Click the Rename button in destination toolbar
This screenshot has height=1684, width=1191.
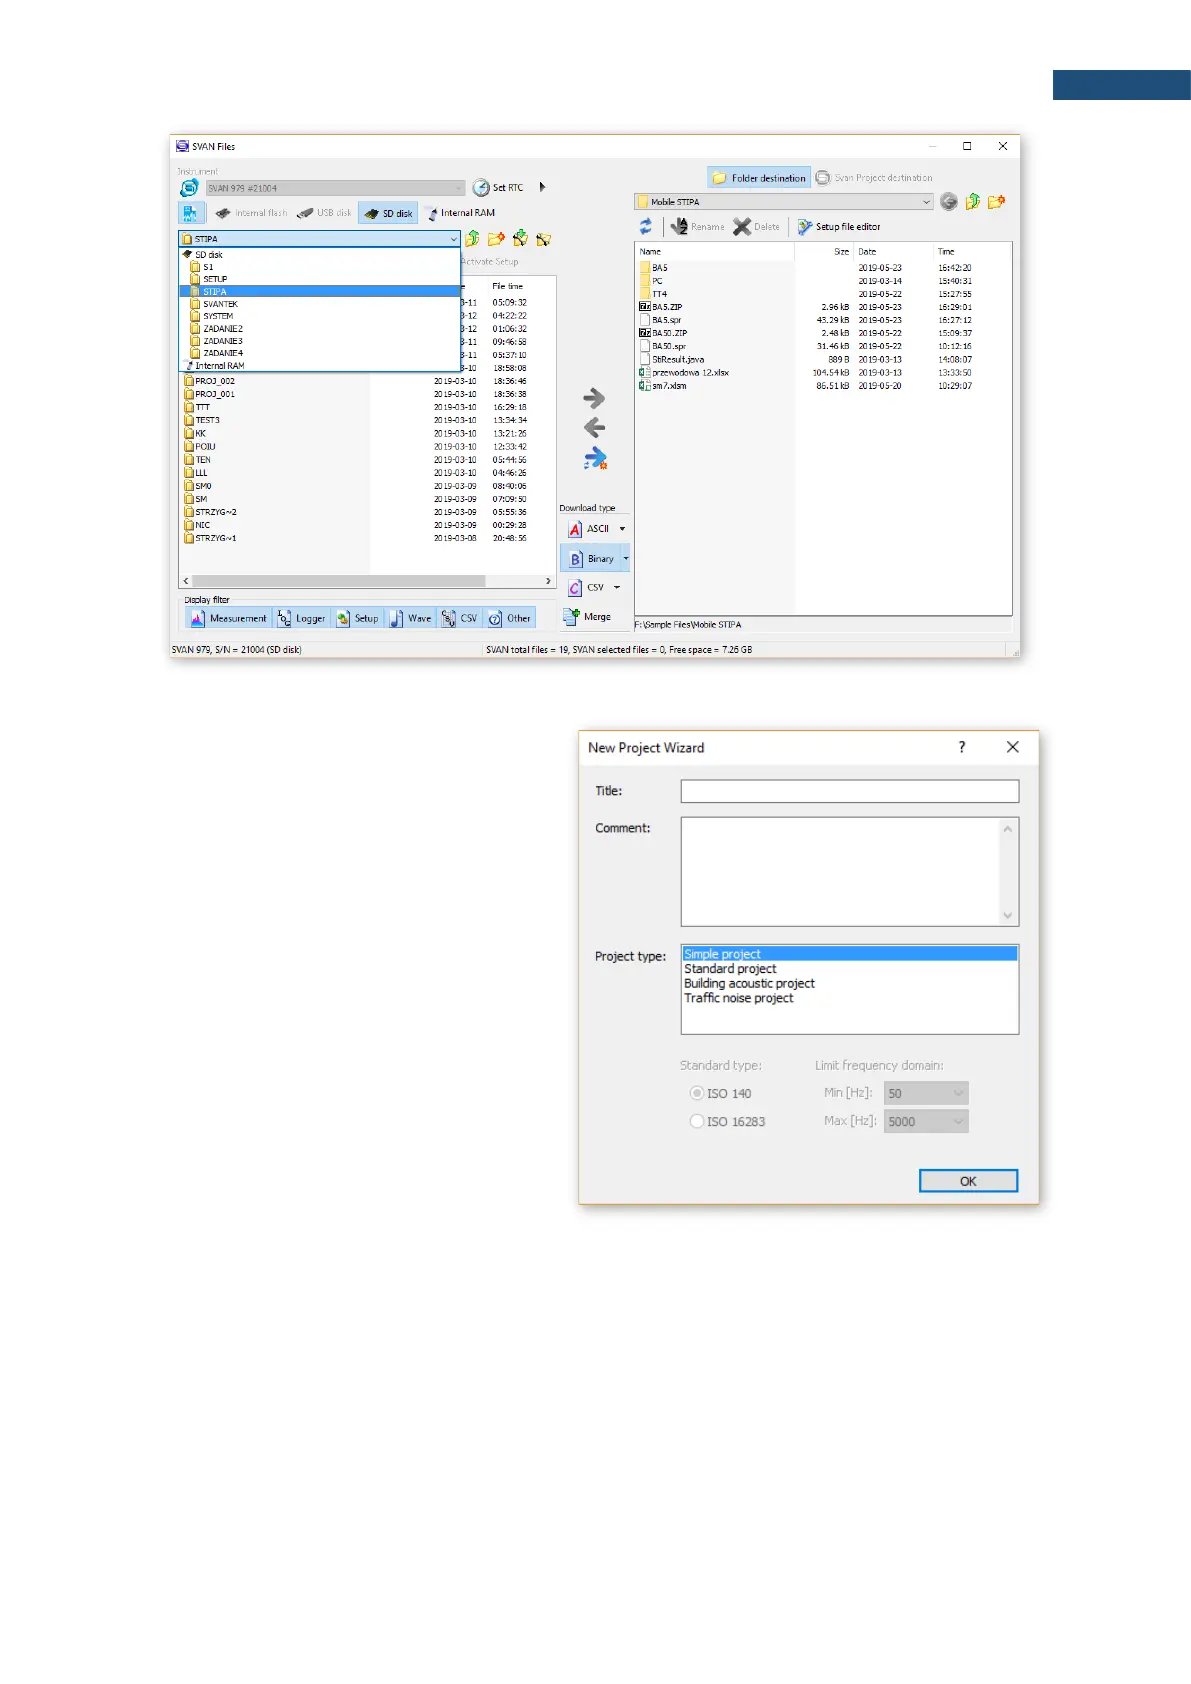[698, 227]
